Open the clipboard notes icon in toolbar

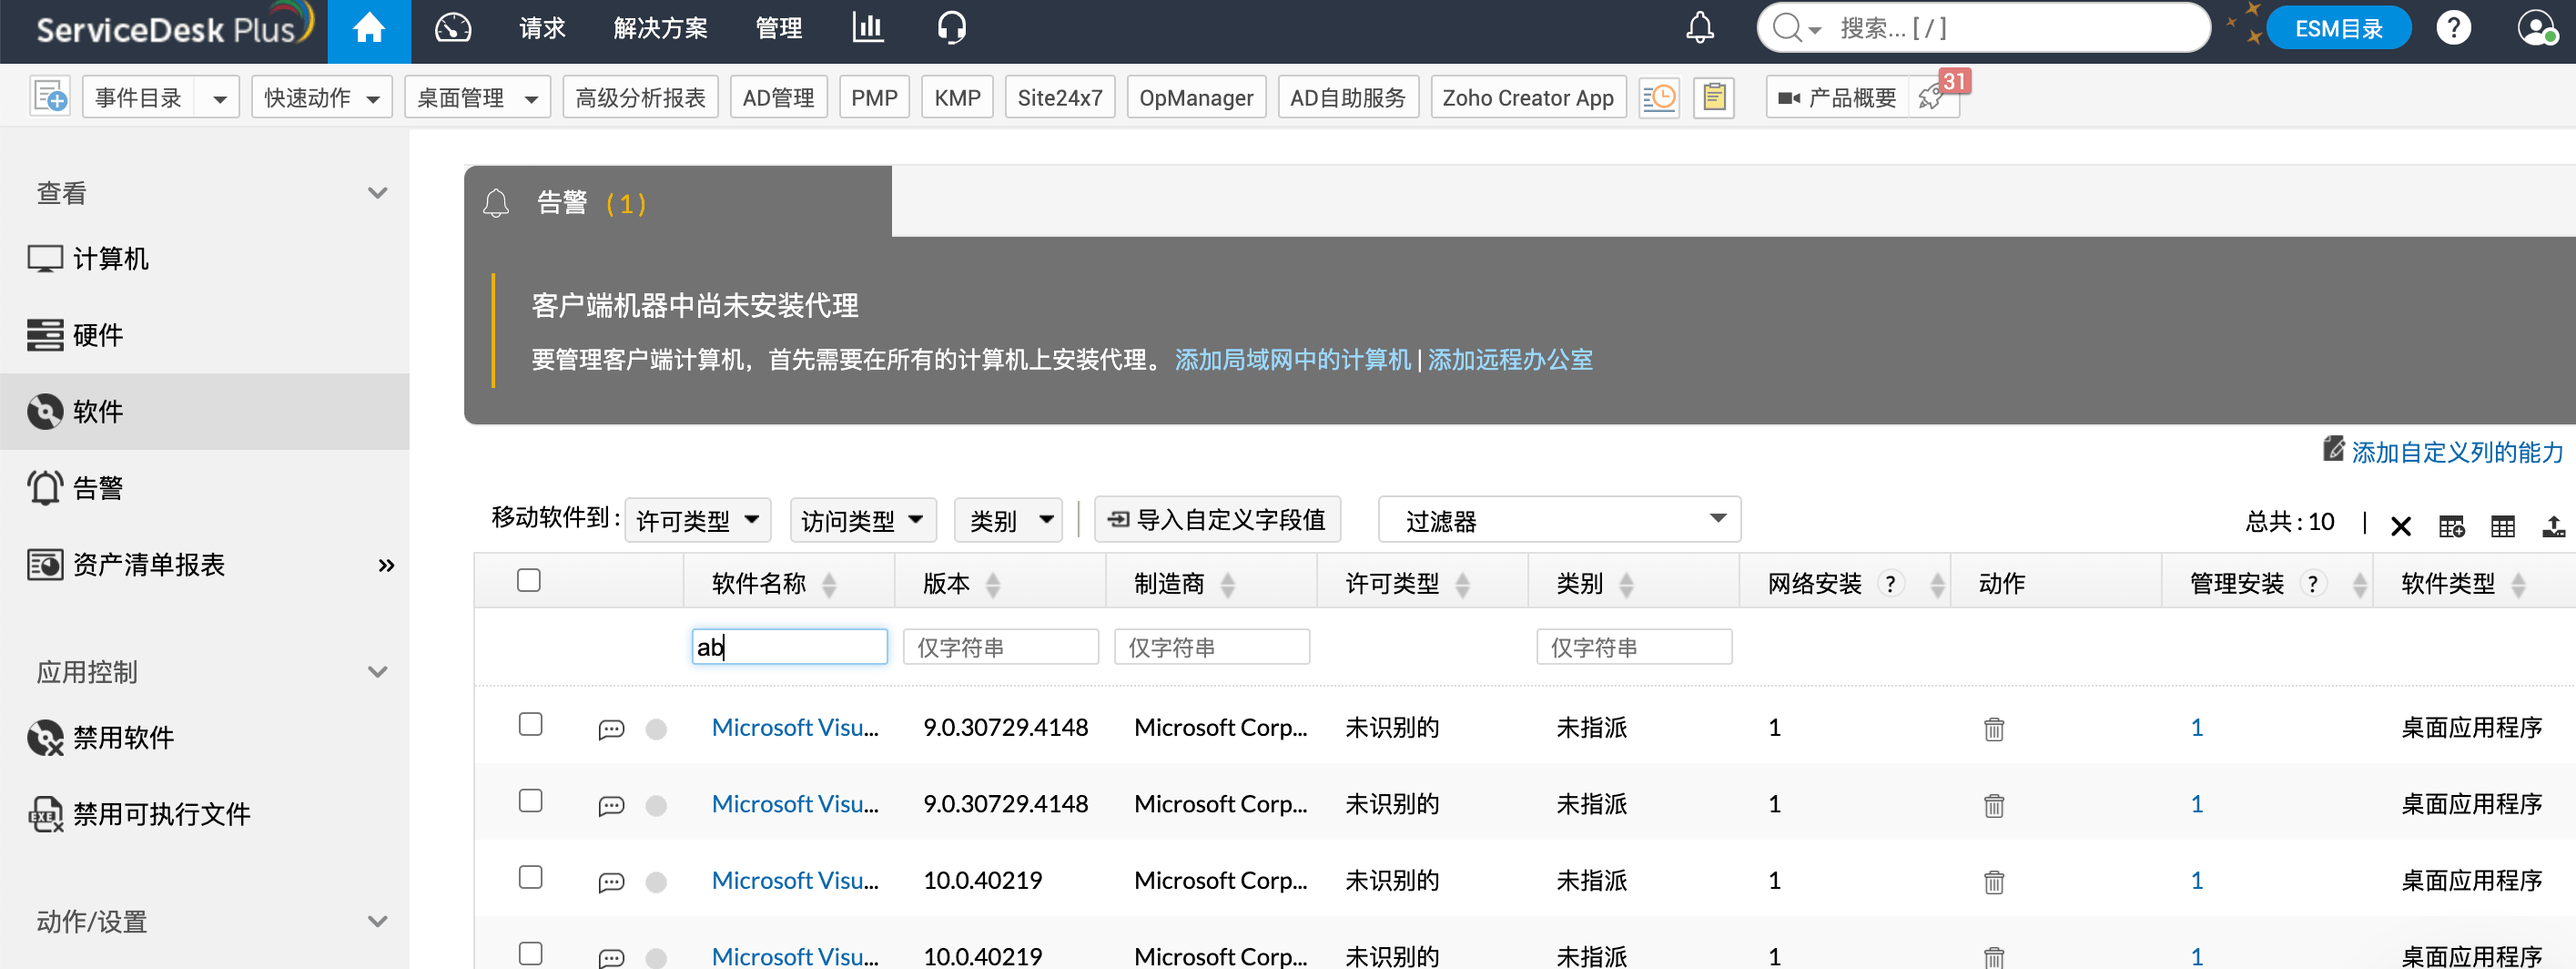(1713, 96)
